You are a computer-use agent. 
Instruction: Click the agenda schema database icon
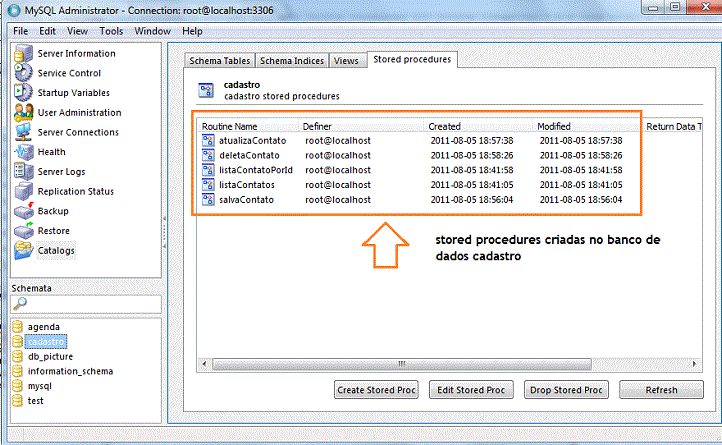click(17, 327)
